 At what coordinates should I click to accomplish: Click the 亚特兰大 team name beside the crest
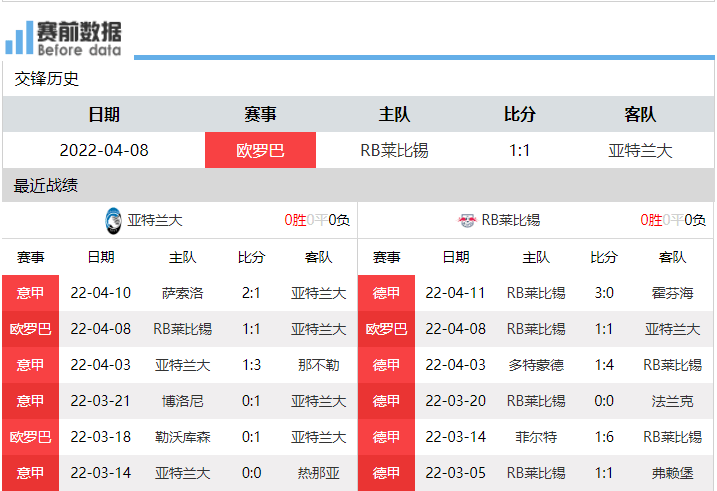155,220
